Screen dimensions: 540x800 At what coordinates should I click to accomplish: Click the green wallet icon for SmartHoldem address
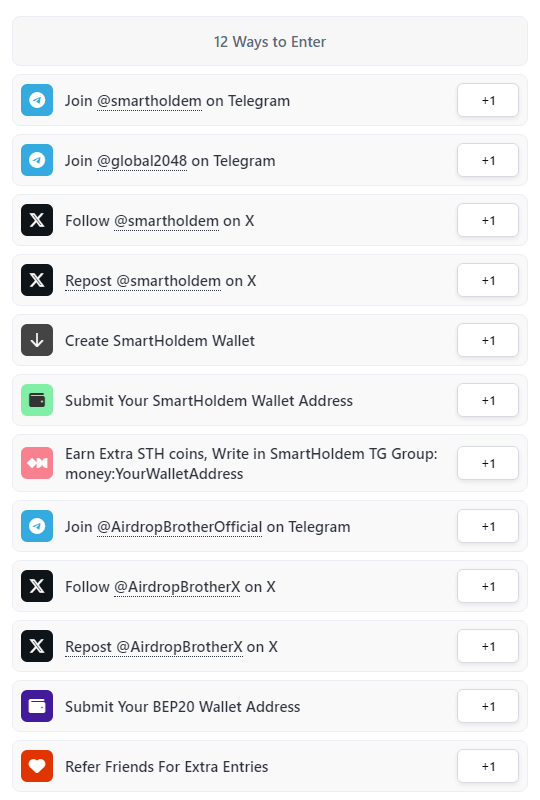tap(37, 400)
